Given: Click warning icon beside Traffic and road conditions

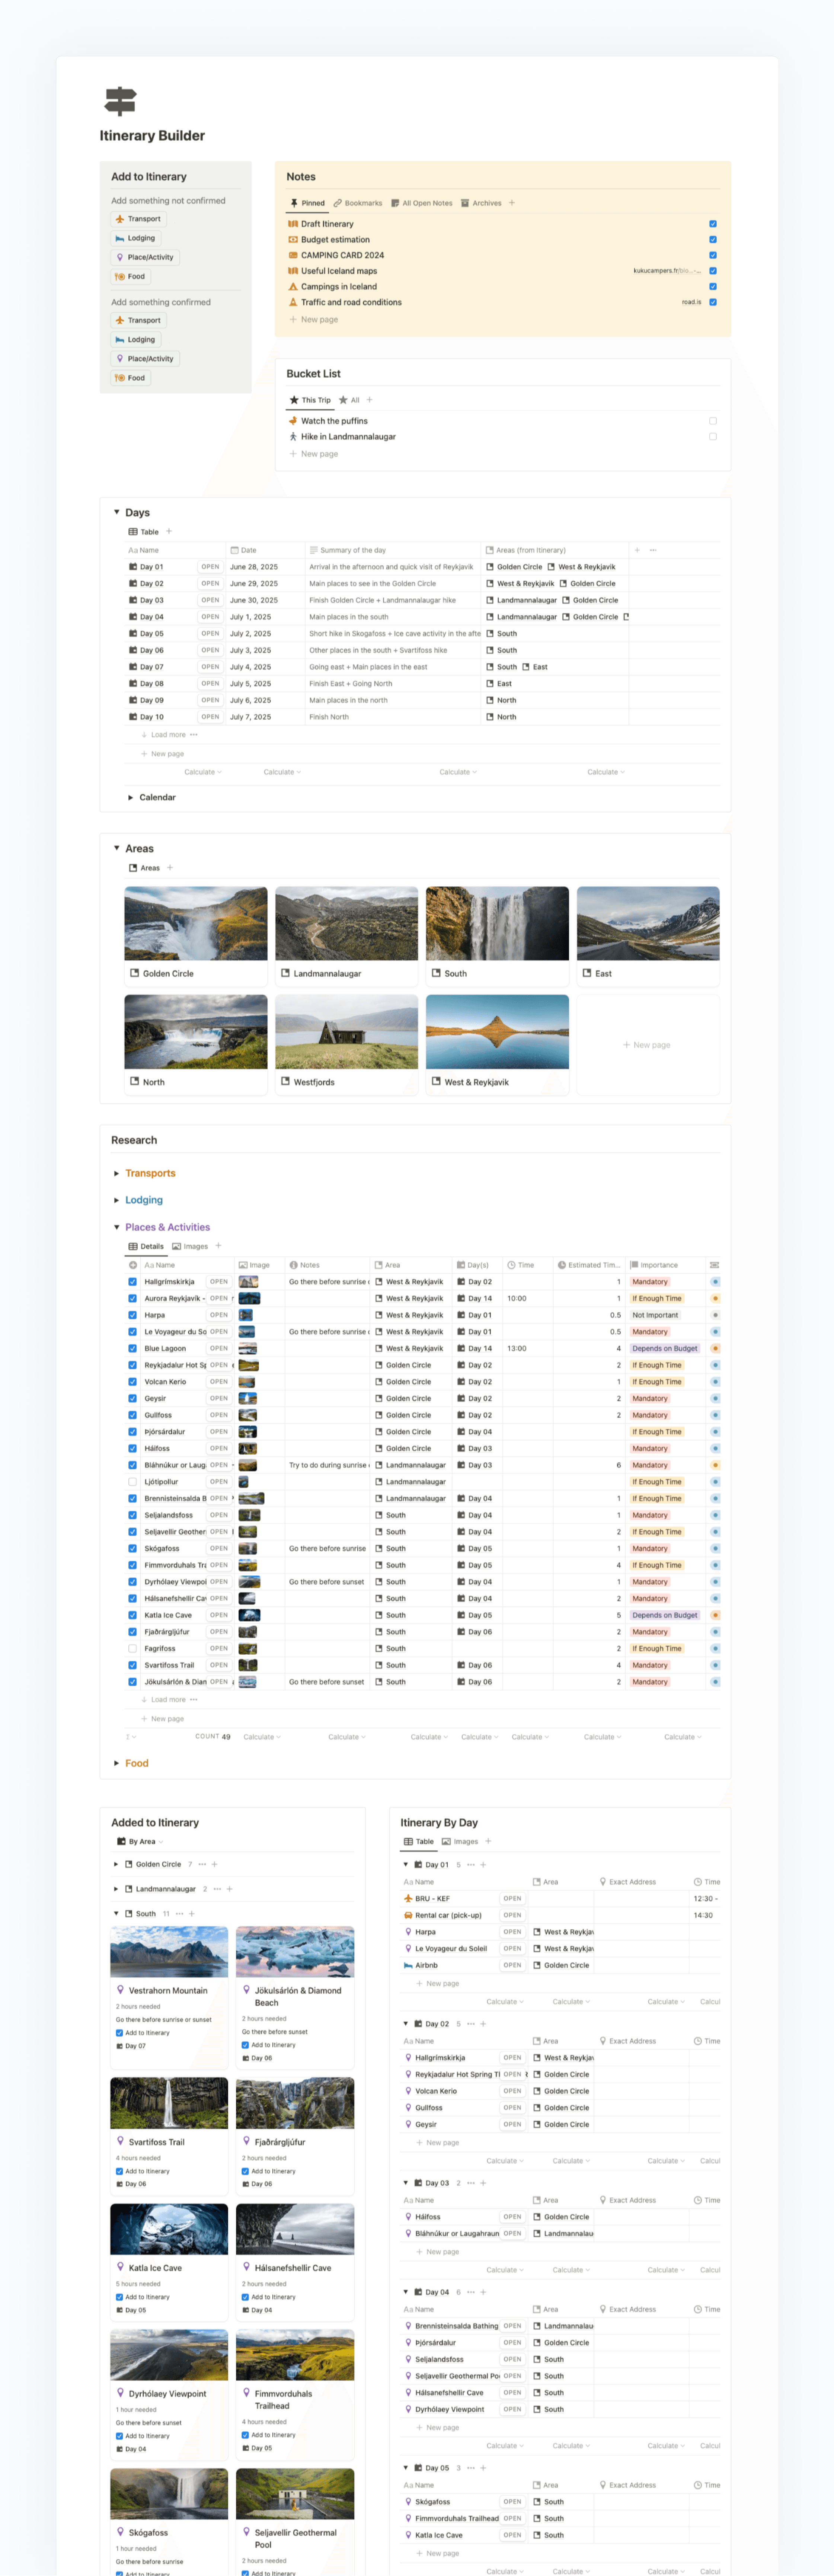Looking at the screenshot, I should point(293,302).
